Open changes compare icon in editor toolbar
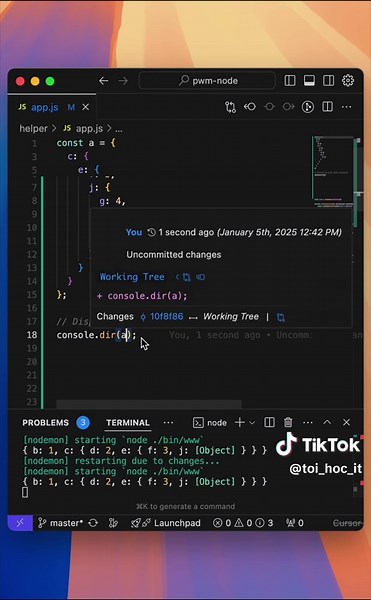 [x=230, y=107]
